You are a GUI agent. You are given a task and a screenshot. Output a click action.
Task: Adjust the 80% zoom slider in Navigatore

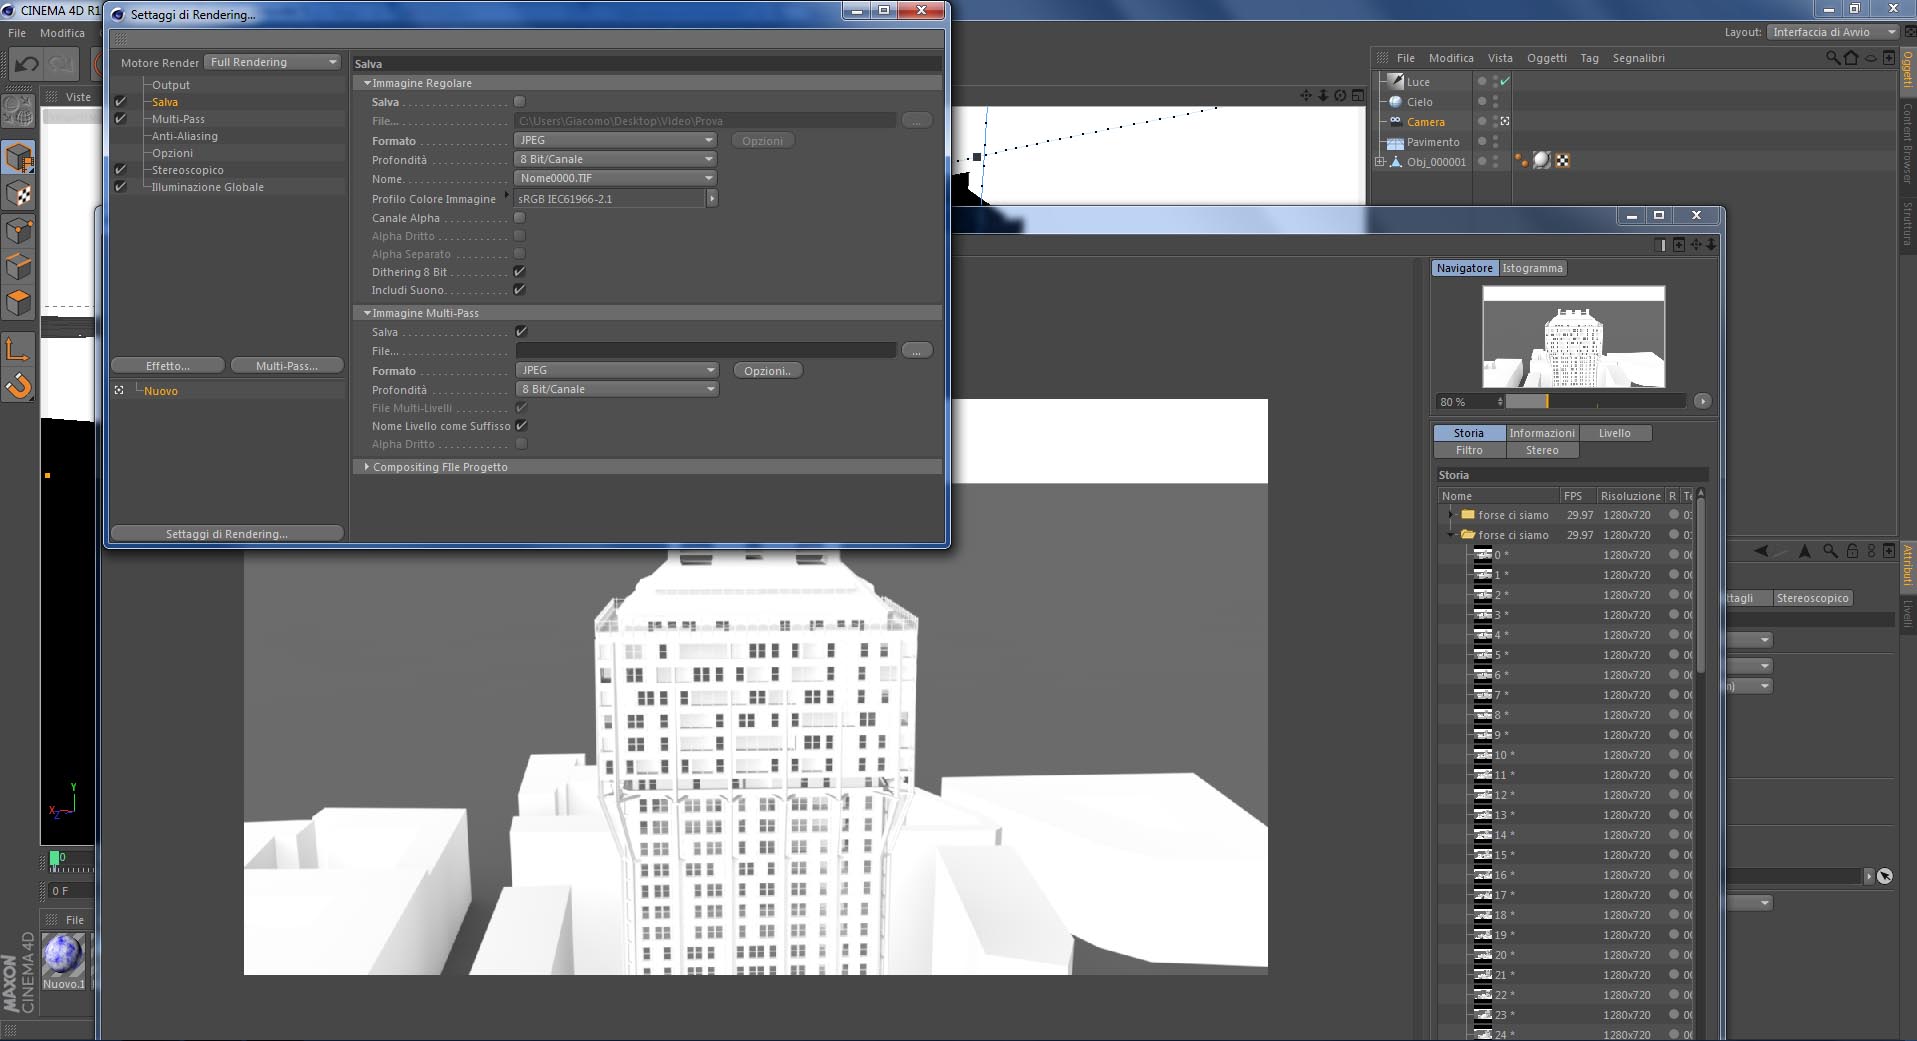tap(1595, 402)
